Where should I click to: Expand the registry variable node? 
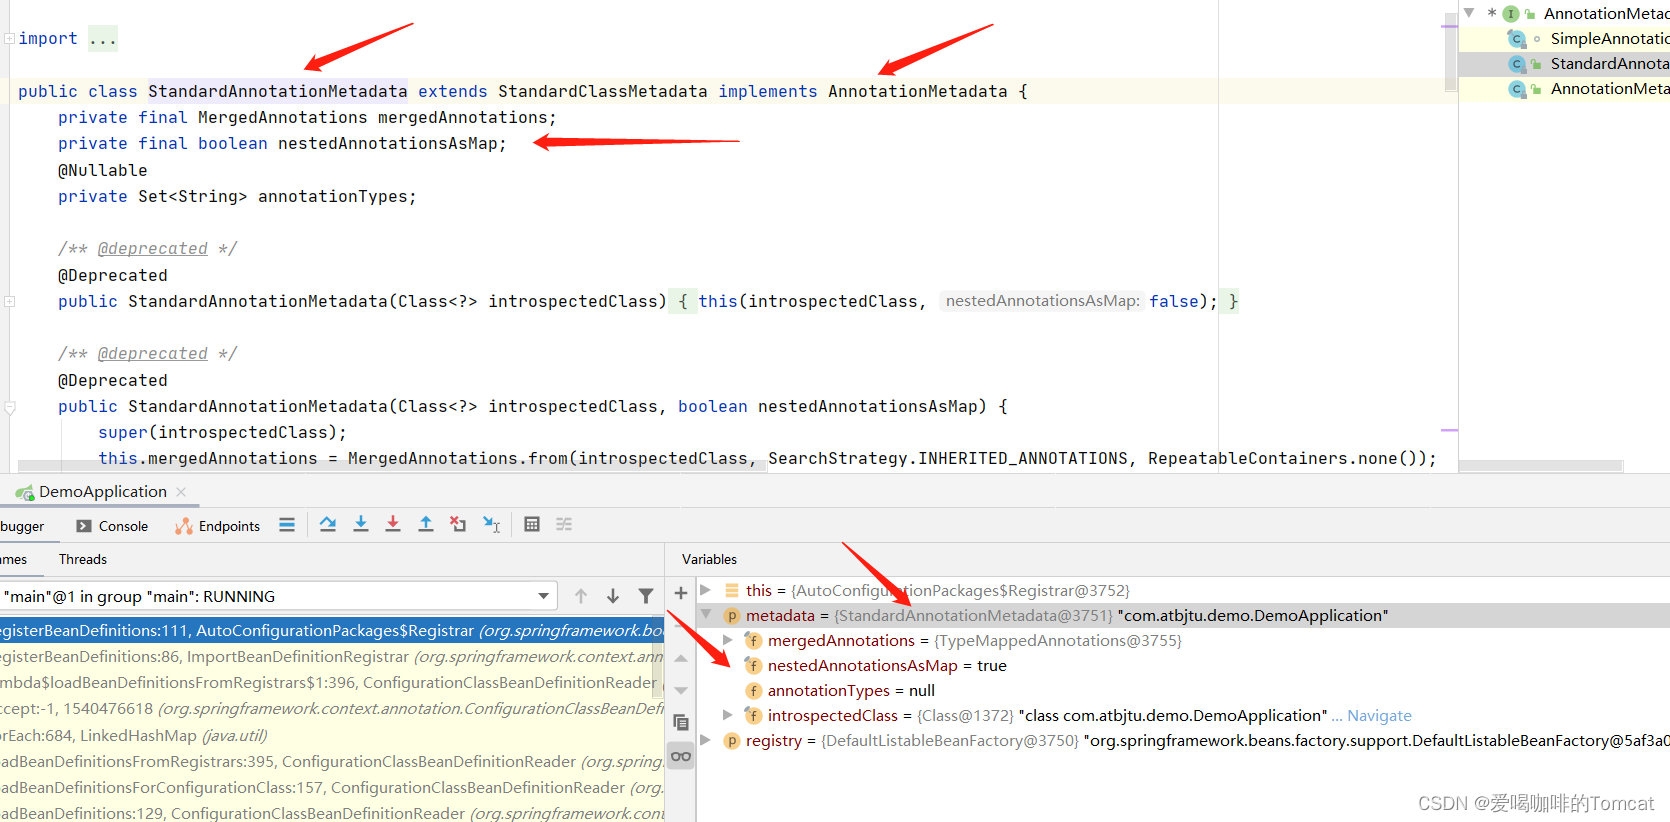[706, 740]
